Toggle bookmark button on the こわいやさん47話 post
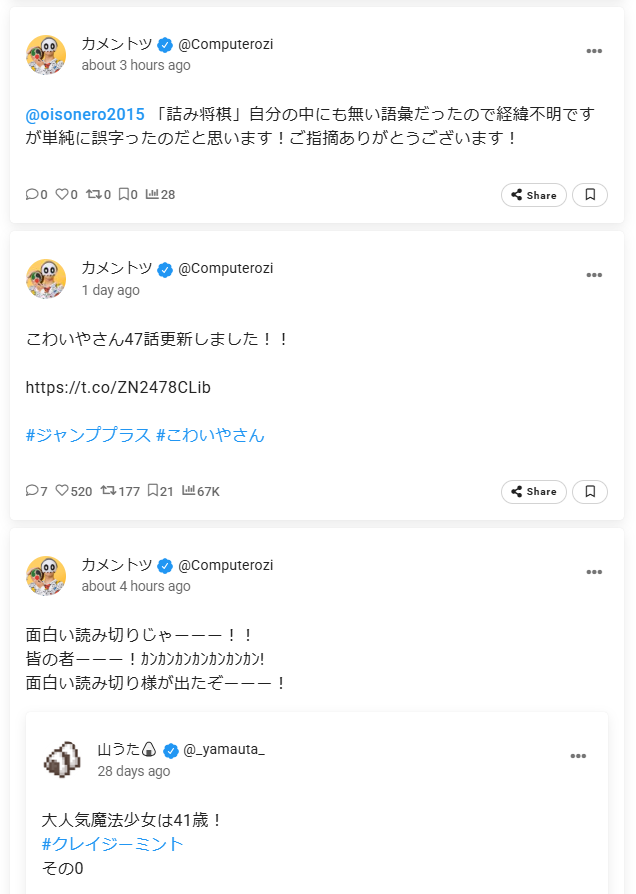The image size is (636, 894). [x=590, y=491]
